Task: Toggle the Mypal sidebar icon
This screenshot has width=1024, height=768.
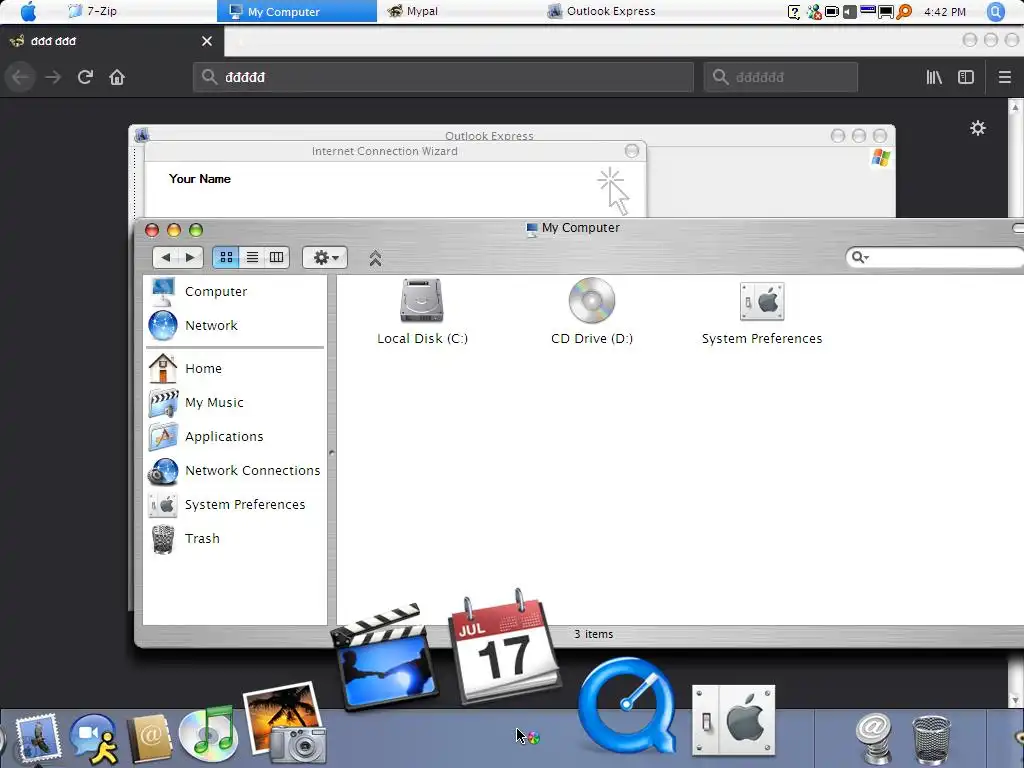Action: click(x=966, y=77)
